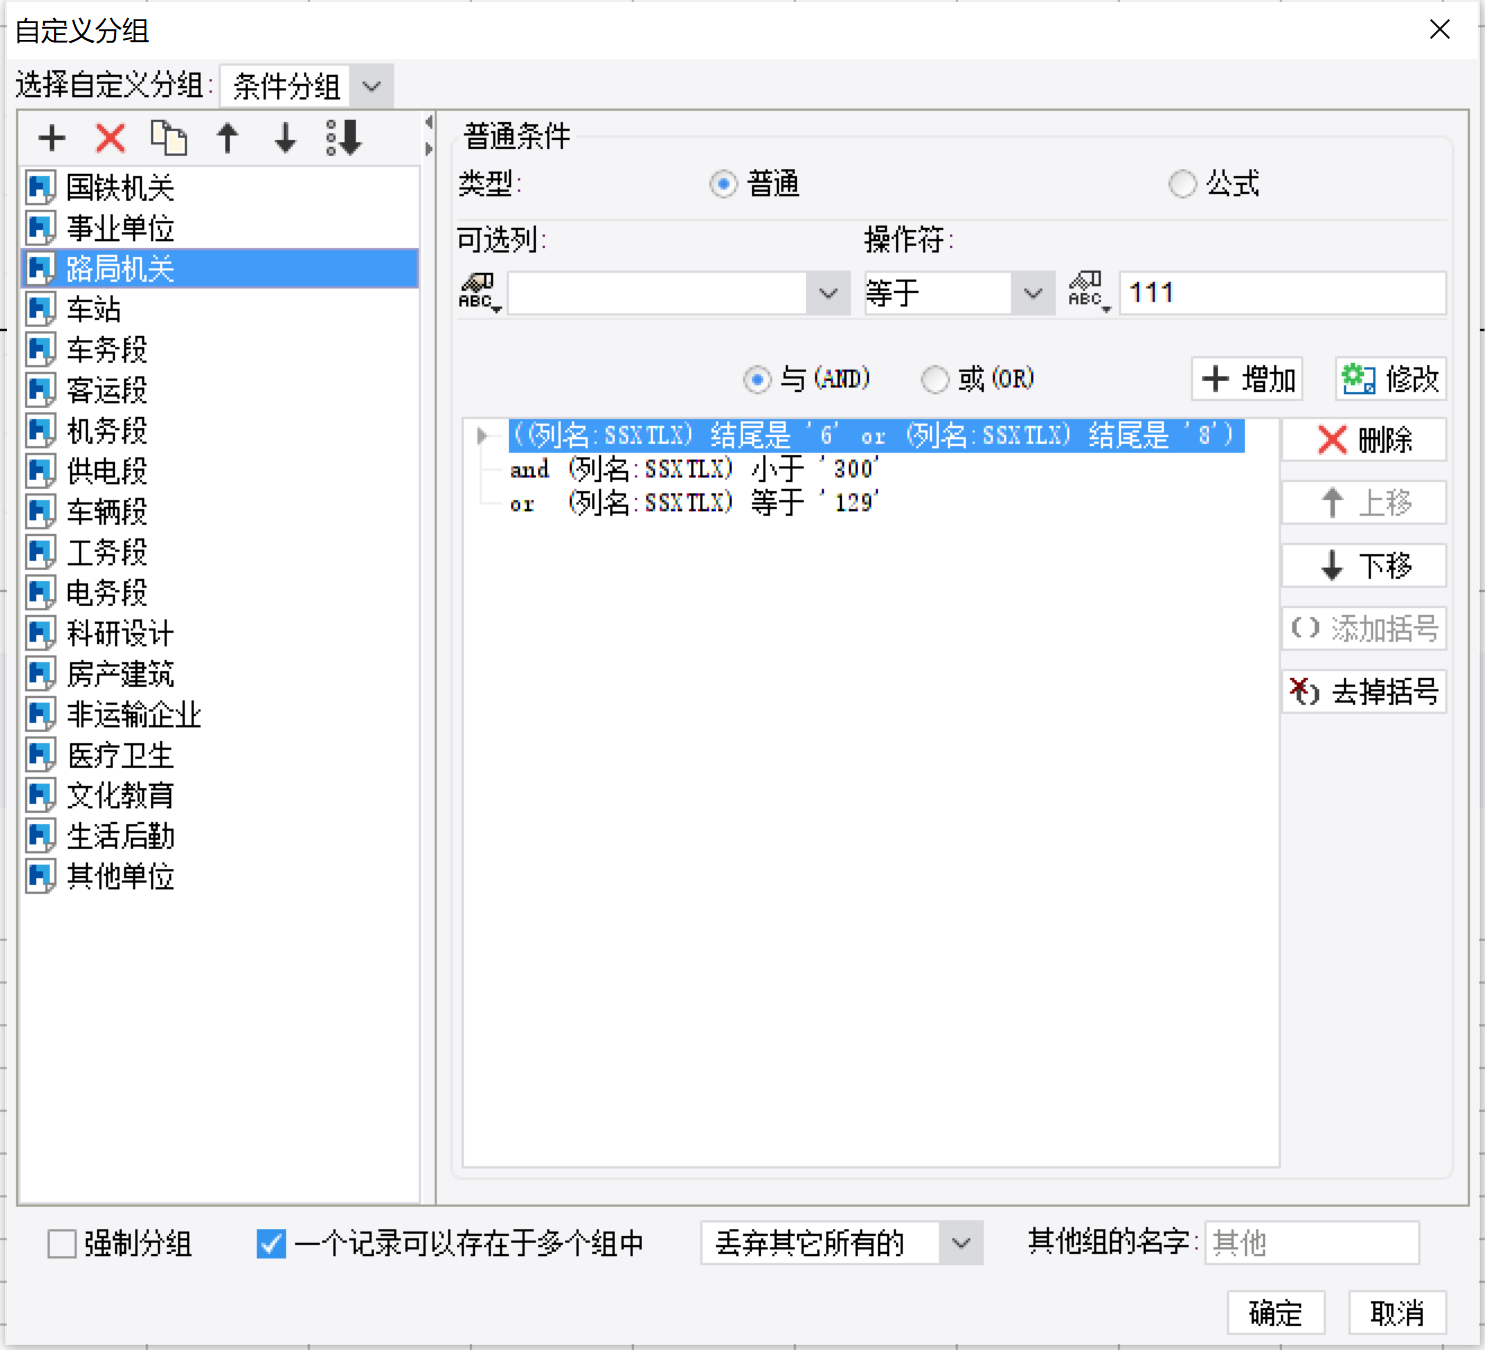Open the 丢弃其它所有的 dropdown
The height and width of the screenshot is (1350, 1485).
tap(961, 1243)
